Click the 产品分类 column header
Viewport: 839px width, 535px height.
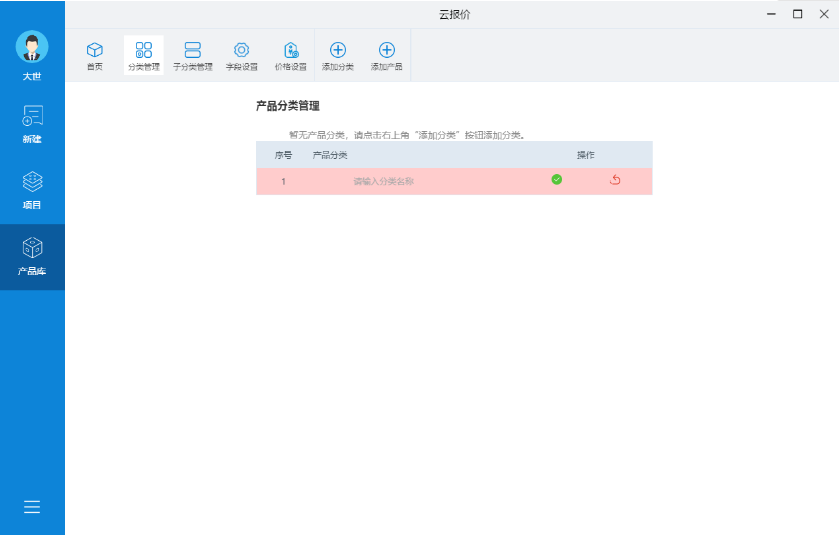330,155
